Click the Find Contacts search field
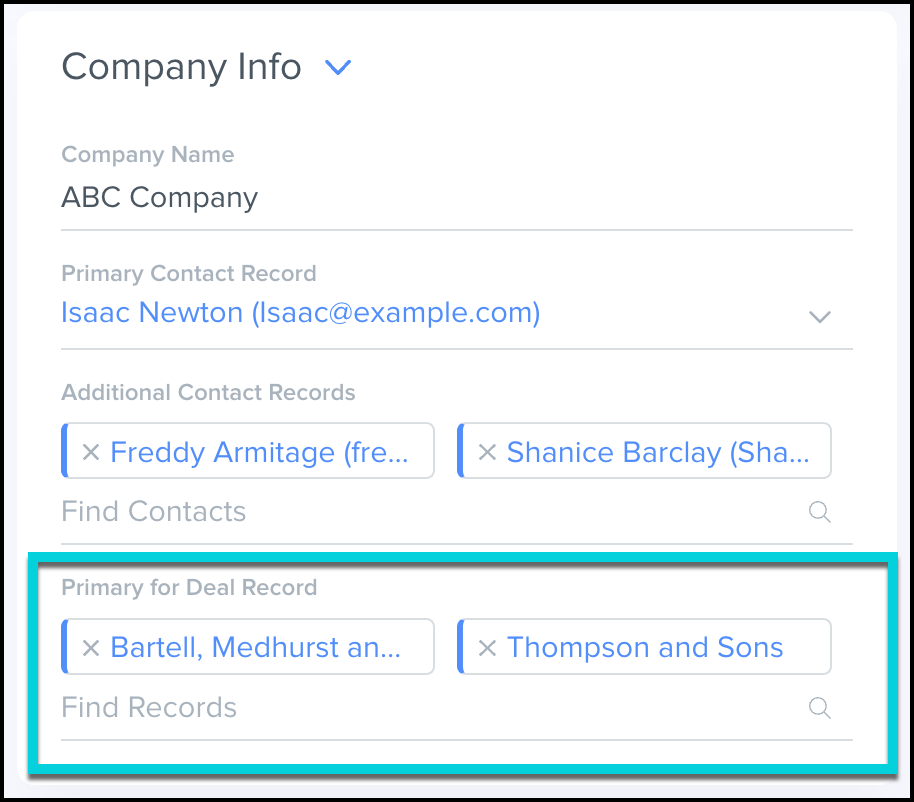Image resolution: width=914 pixels, height=802 pixels. click(400, 512)
